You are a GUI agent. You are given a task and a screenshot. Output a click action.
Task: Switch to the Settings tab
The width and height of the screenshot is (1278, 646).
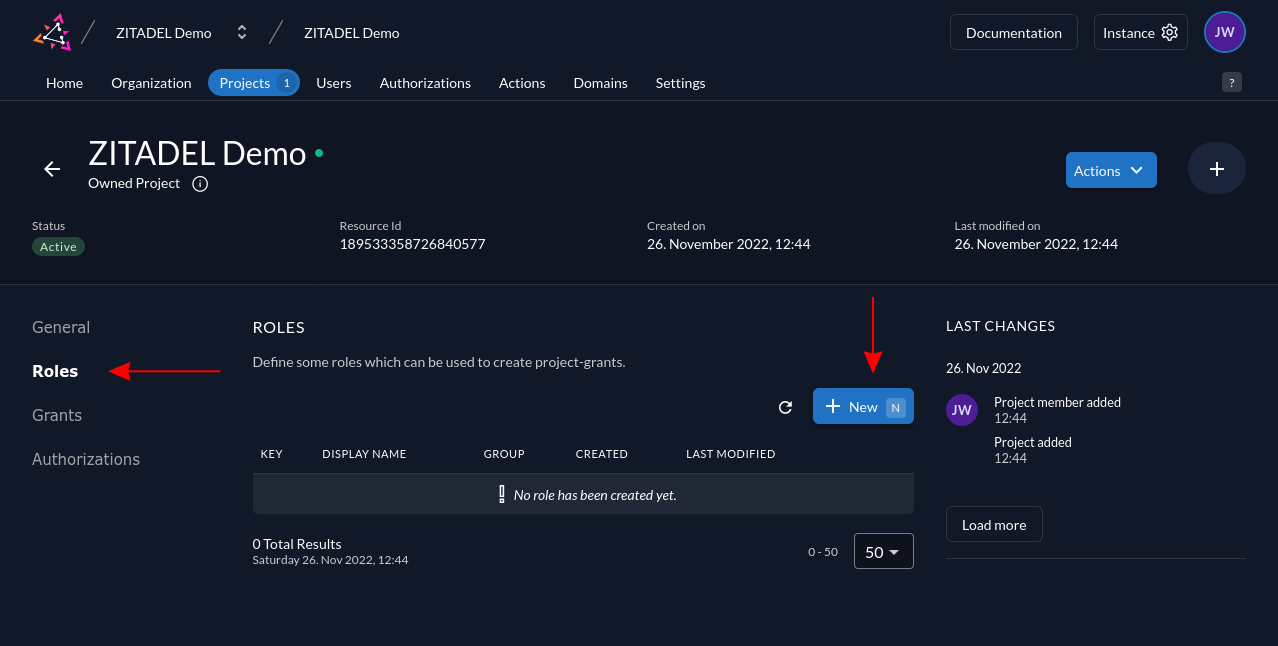click(680, 83)
